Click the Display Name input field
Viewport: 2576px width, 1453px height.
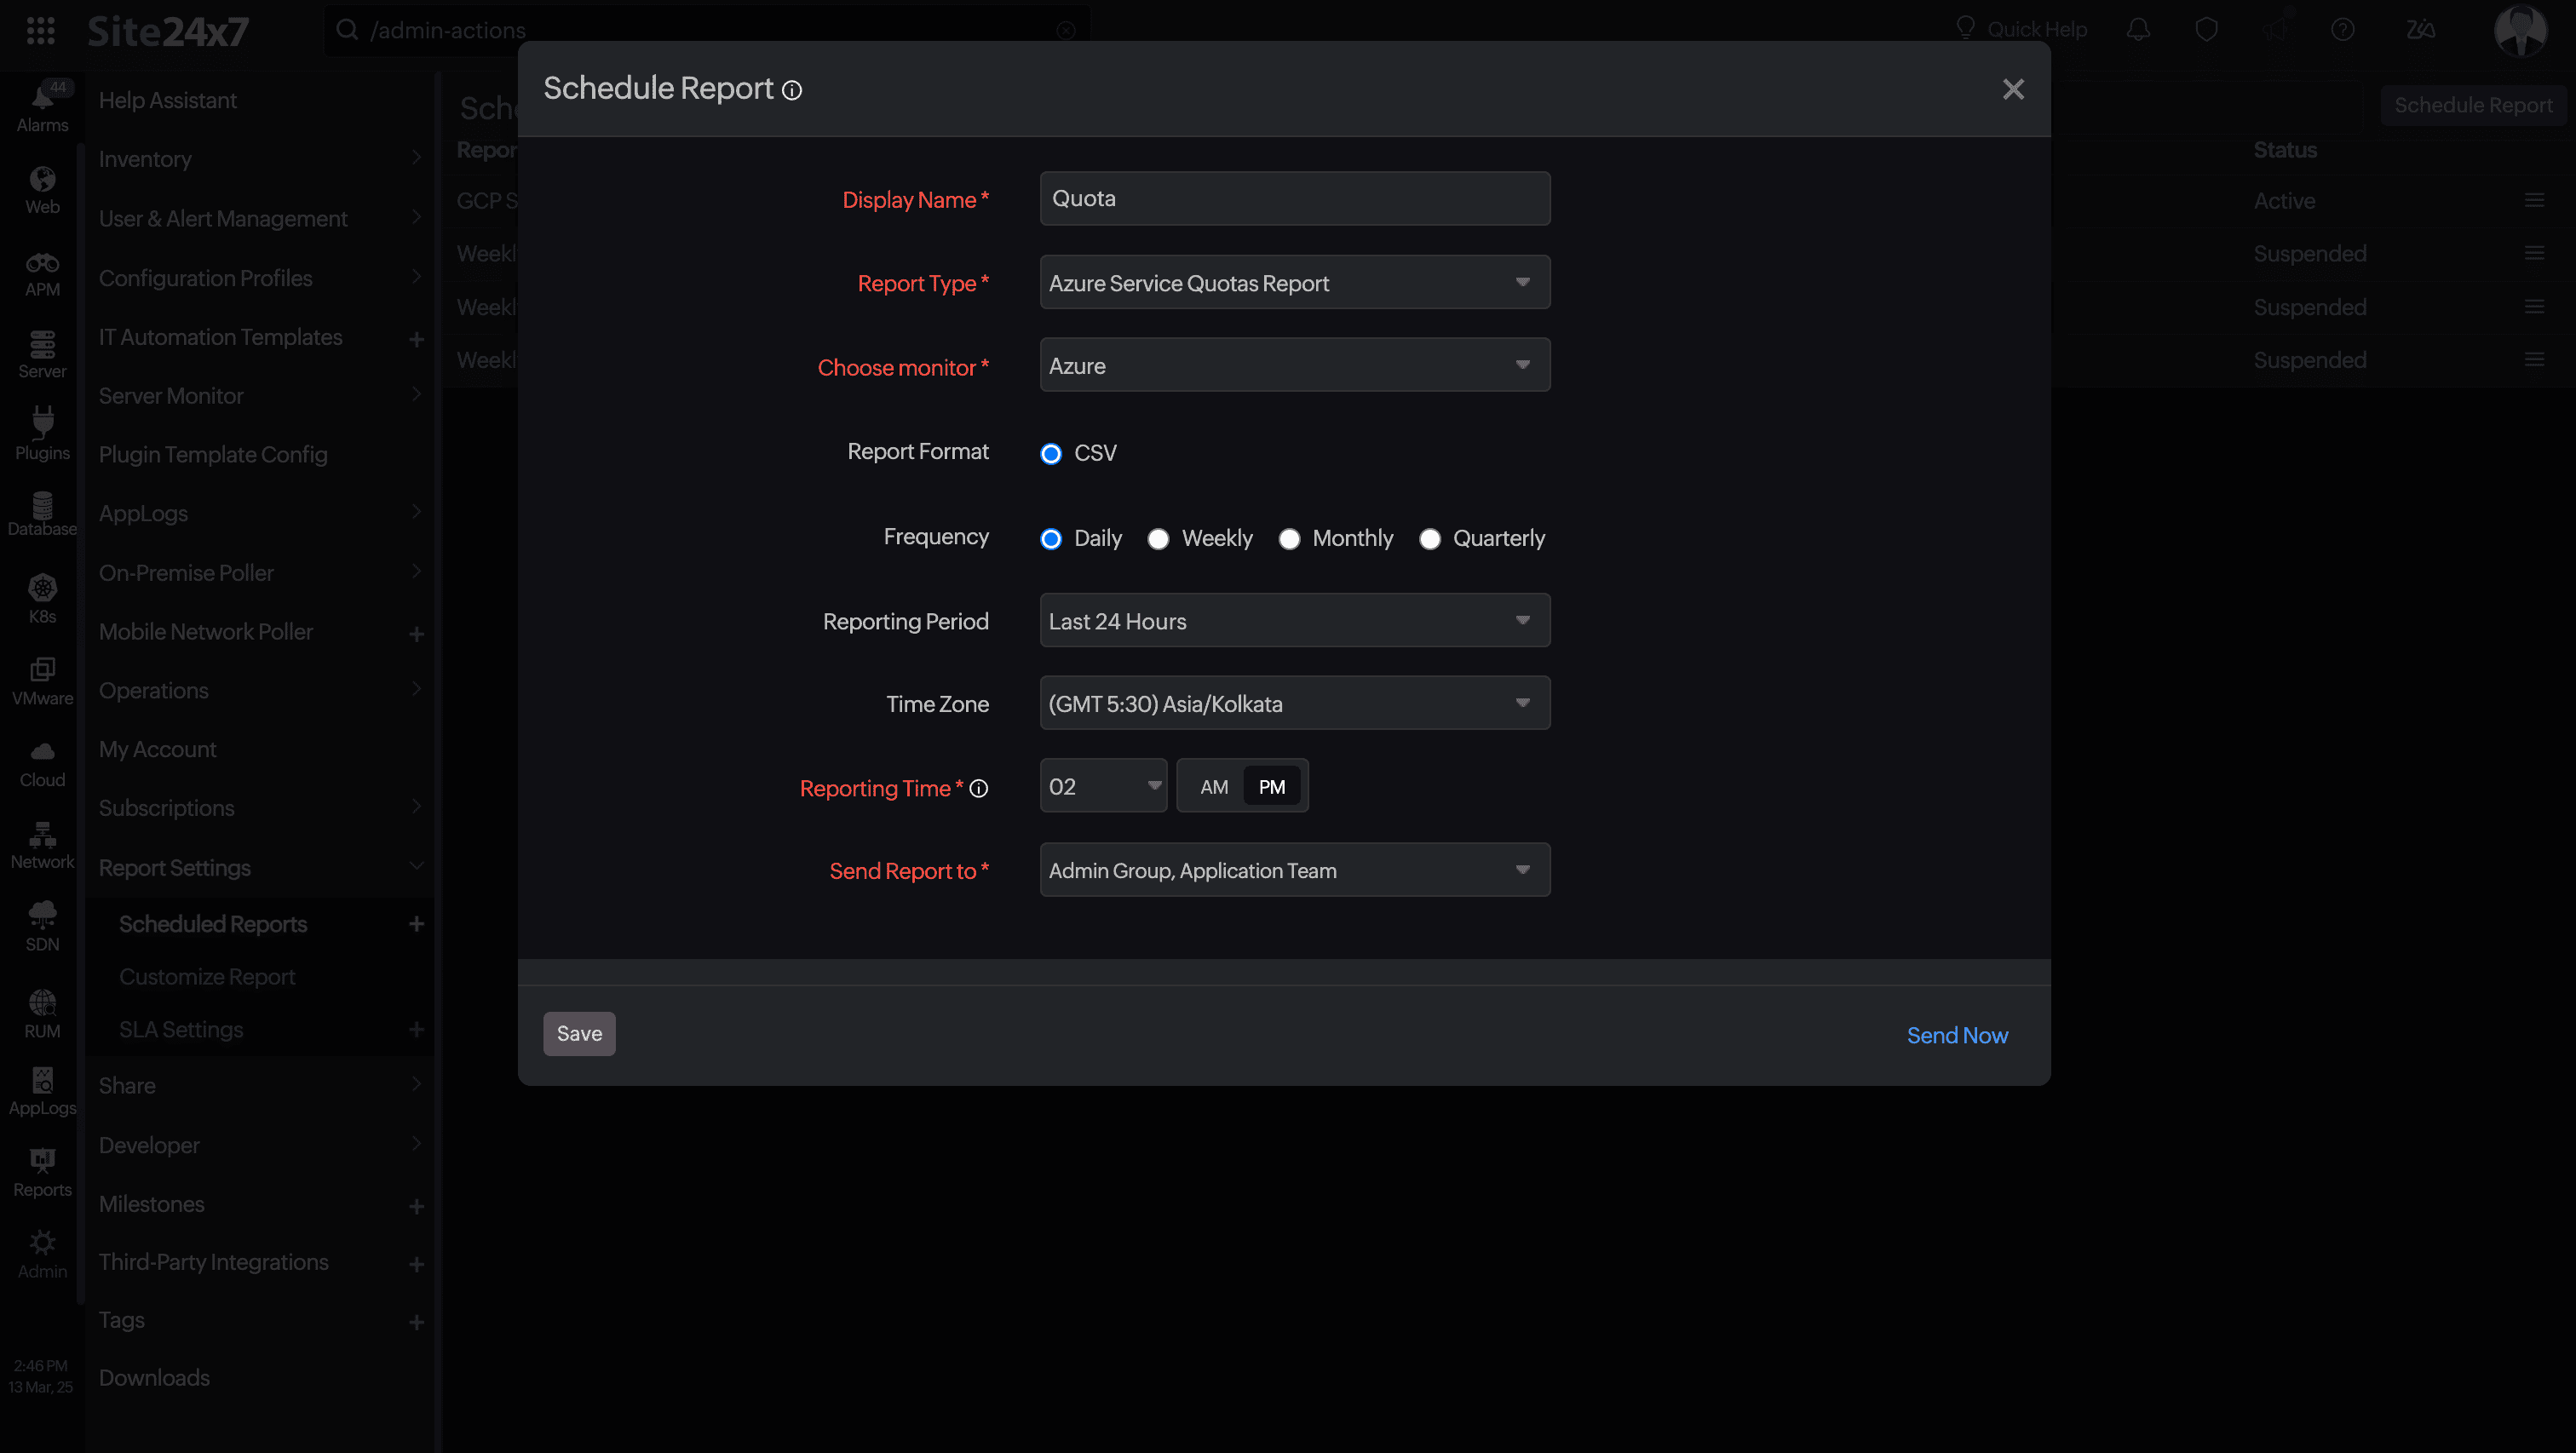point(1294,199)
